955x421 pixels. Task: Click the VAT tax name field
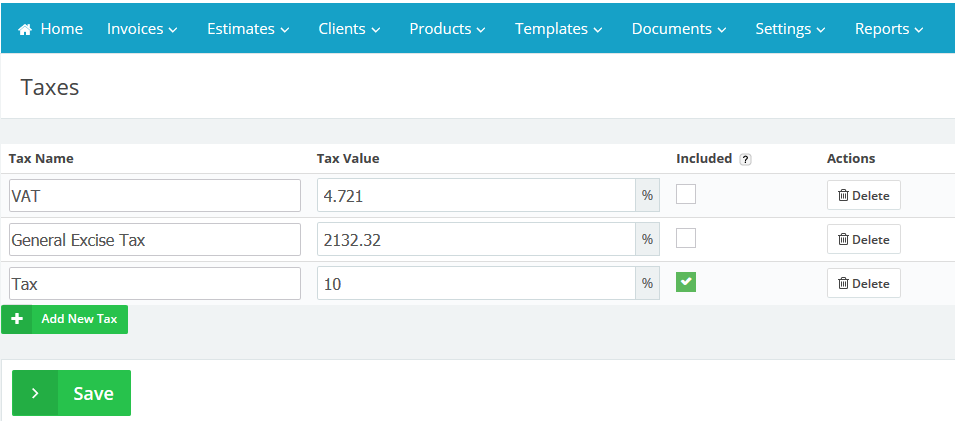tap(154, 196)
